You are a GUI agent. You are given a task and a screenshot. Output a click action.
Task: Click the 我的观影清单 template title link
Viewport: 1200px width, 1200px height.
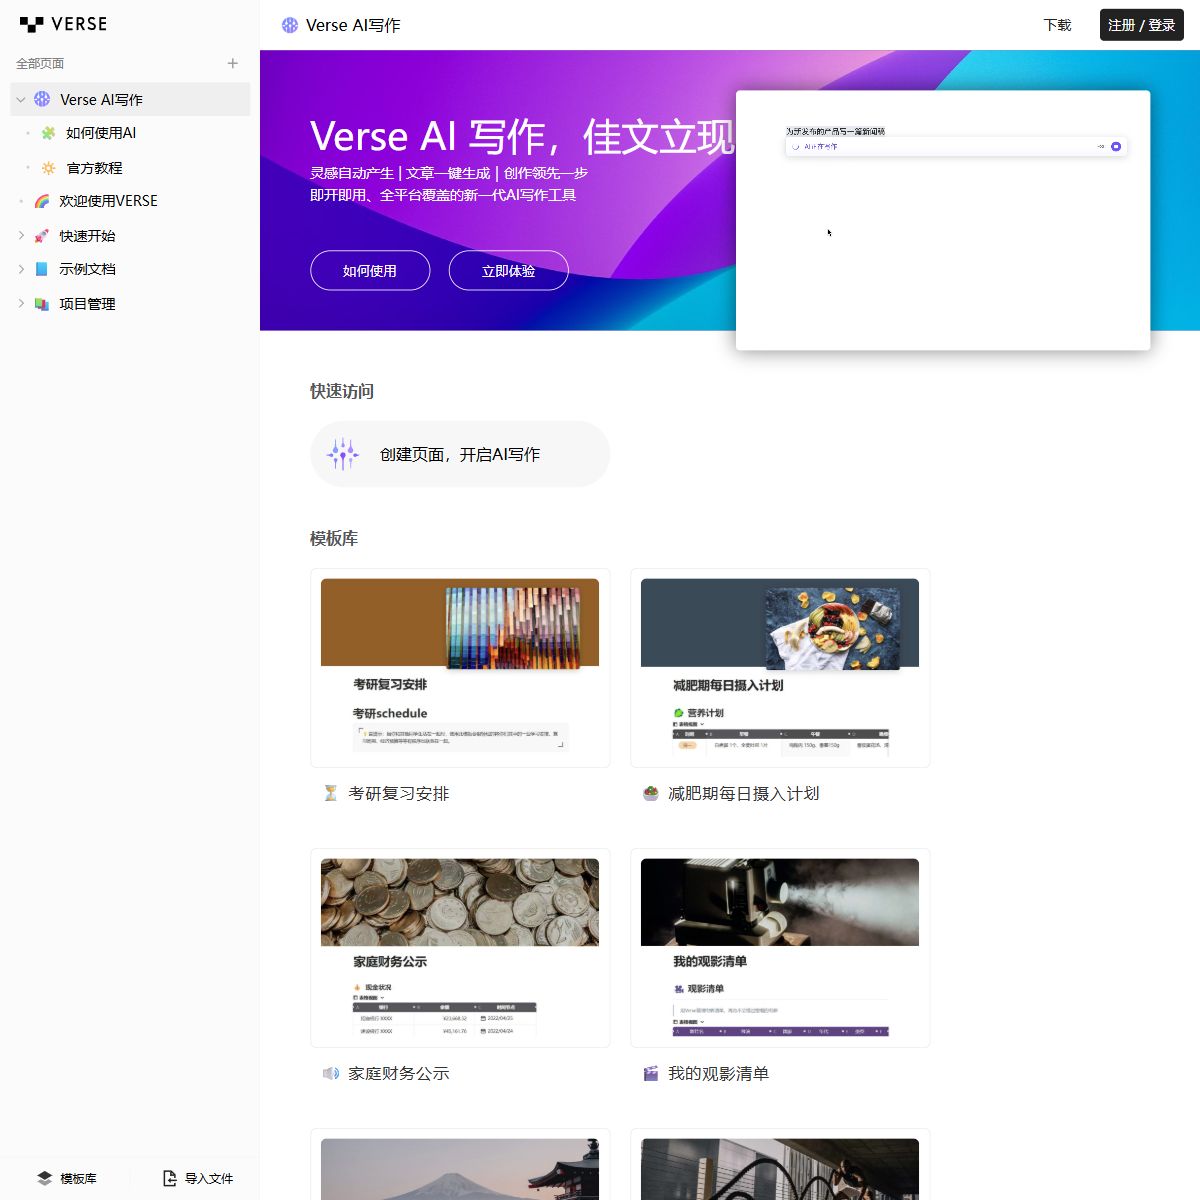719,1073
